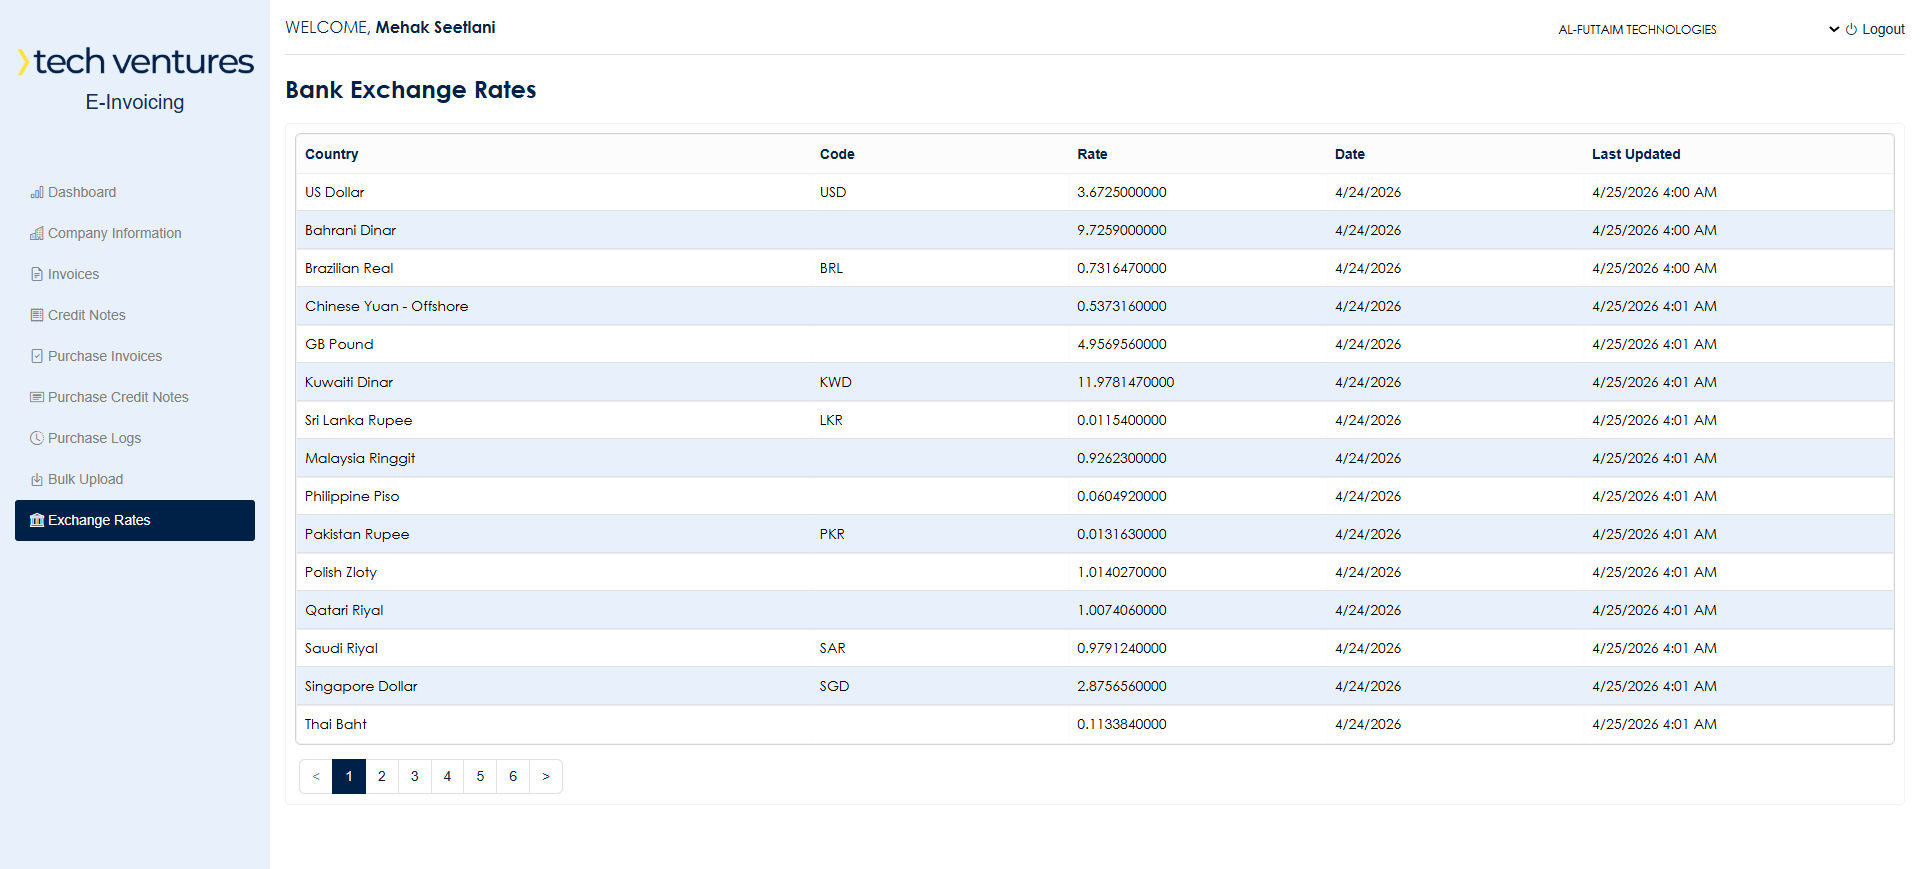Jump to page 6 in pagination
The image size is (1920, 869).
click(x=513, y=776)
